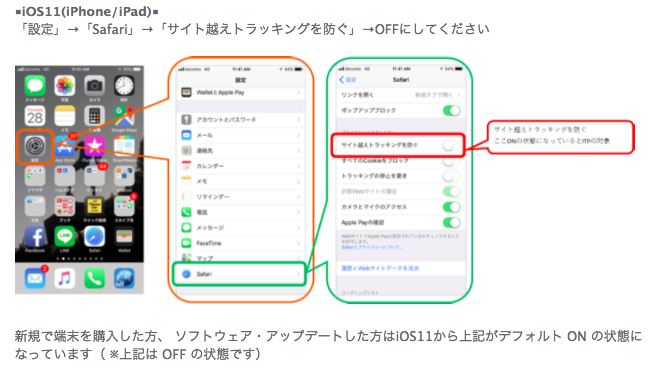Open the Facebook app
The width and height of the screenshot is (648, 369).
35,237
